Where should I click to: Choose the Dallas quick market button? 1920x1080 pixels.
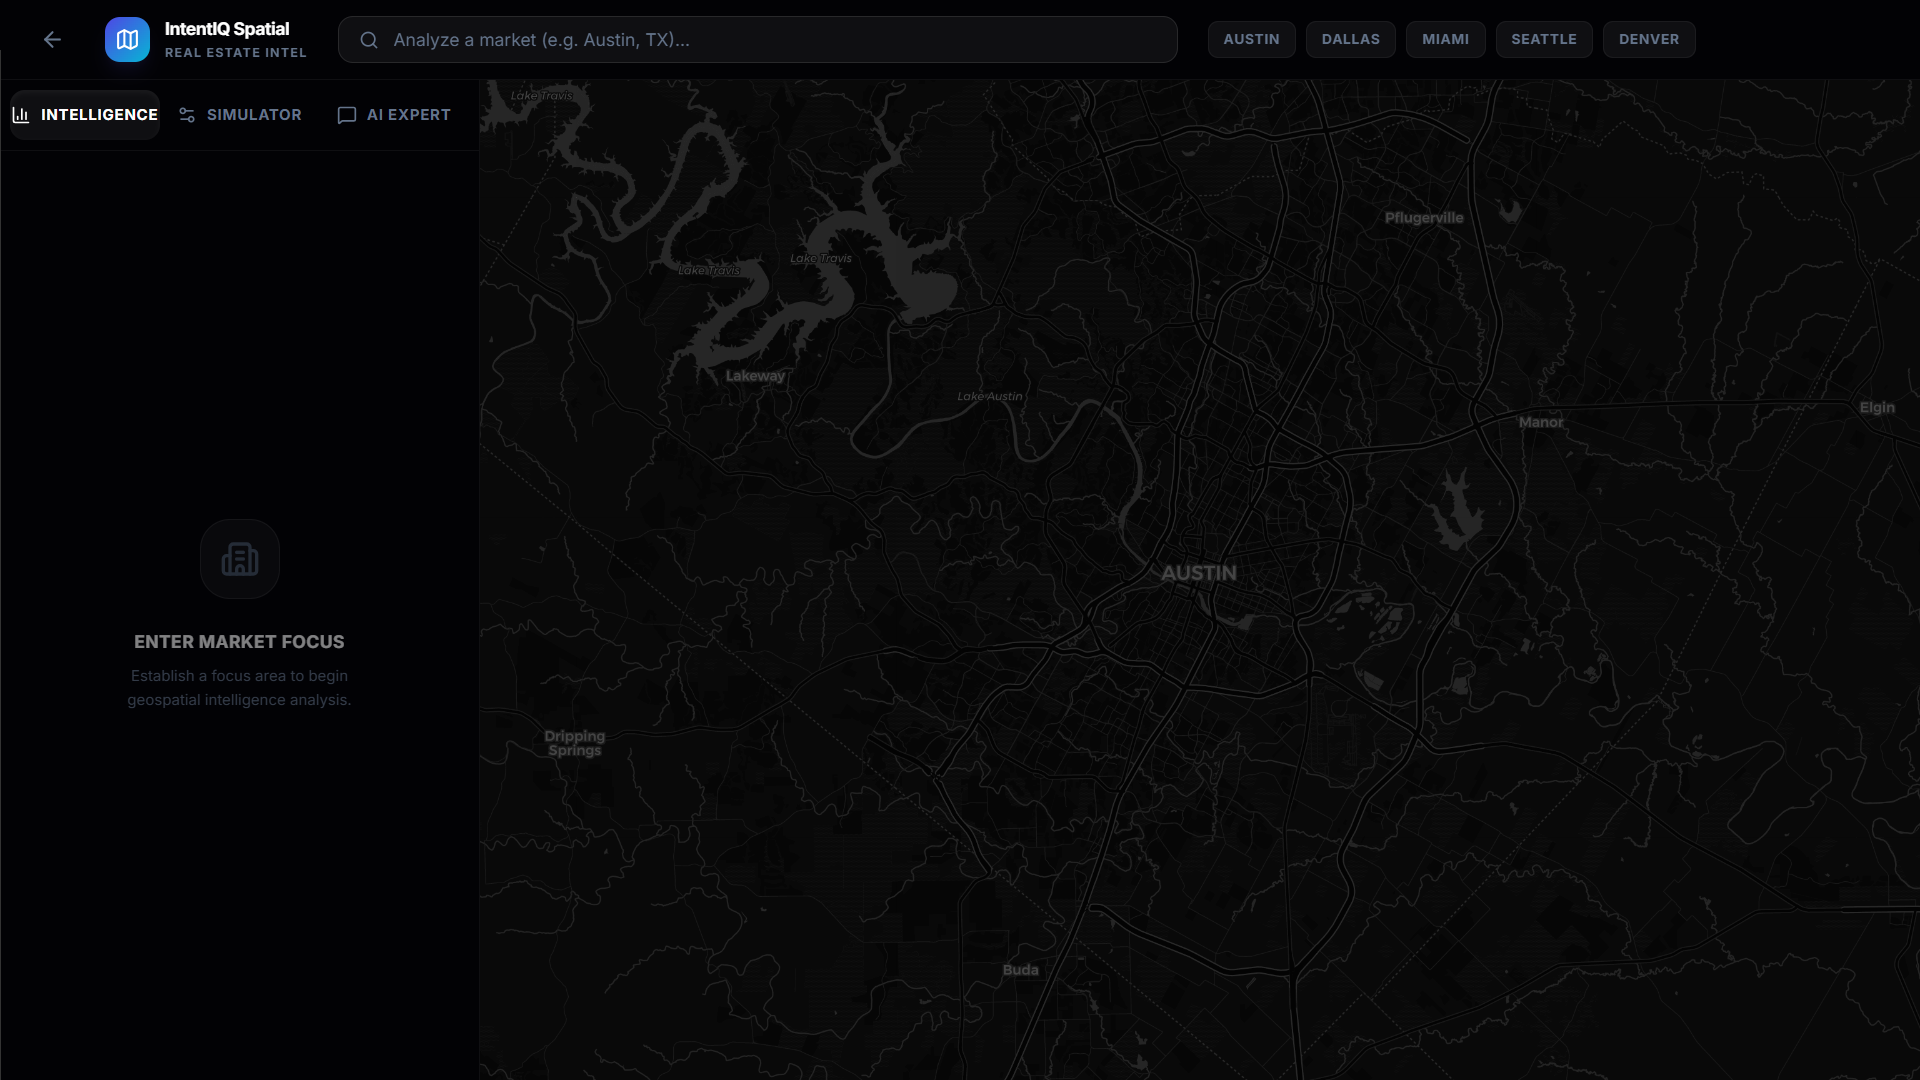1350,39
